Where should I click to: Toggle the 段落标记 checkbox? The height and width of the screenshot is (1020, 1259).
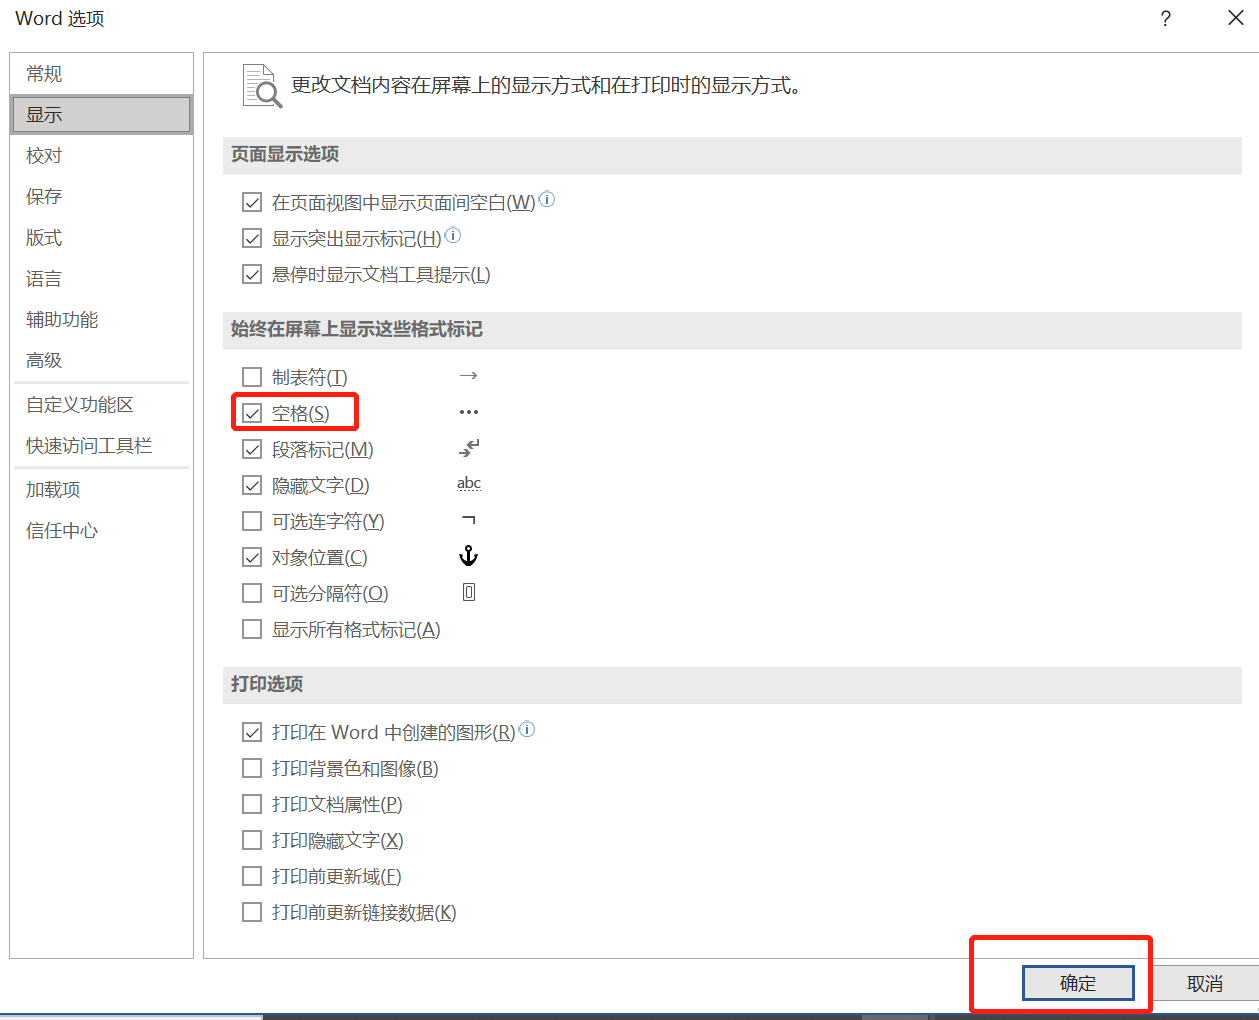252,450
